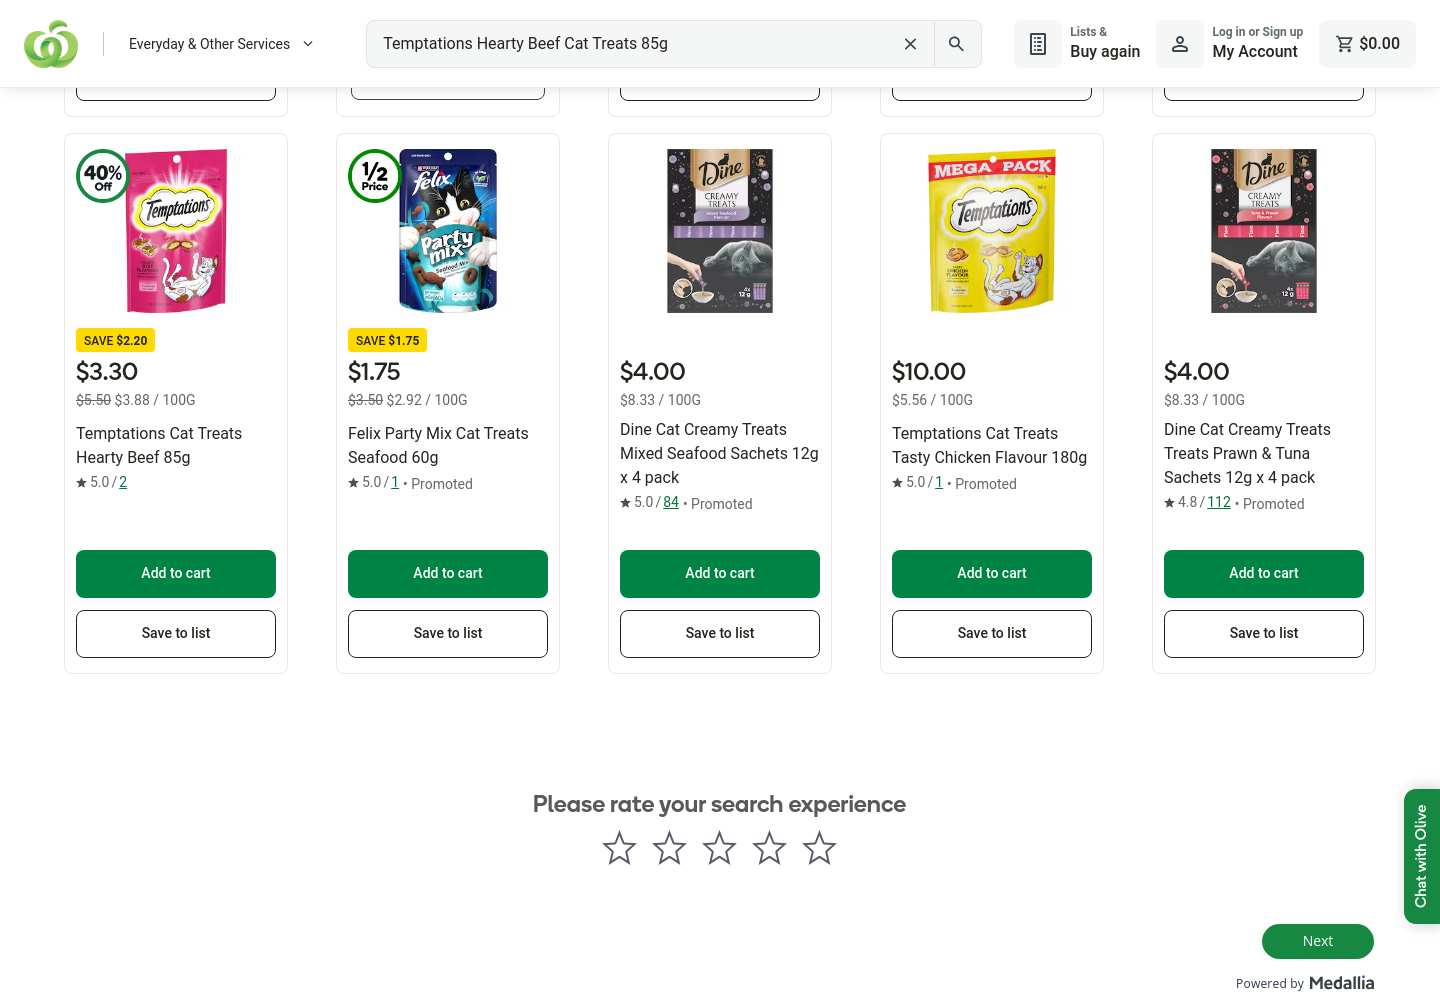Add Temptations Hearty Beef 85g to cart
The image size is (1440, 1000).
coord(176,574)
